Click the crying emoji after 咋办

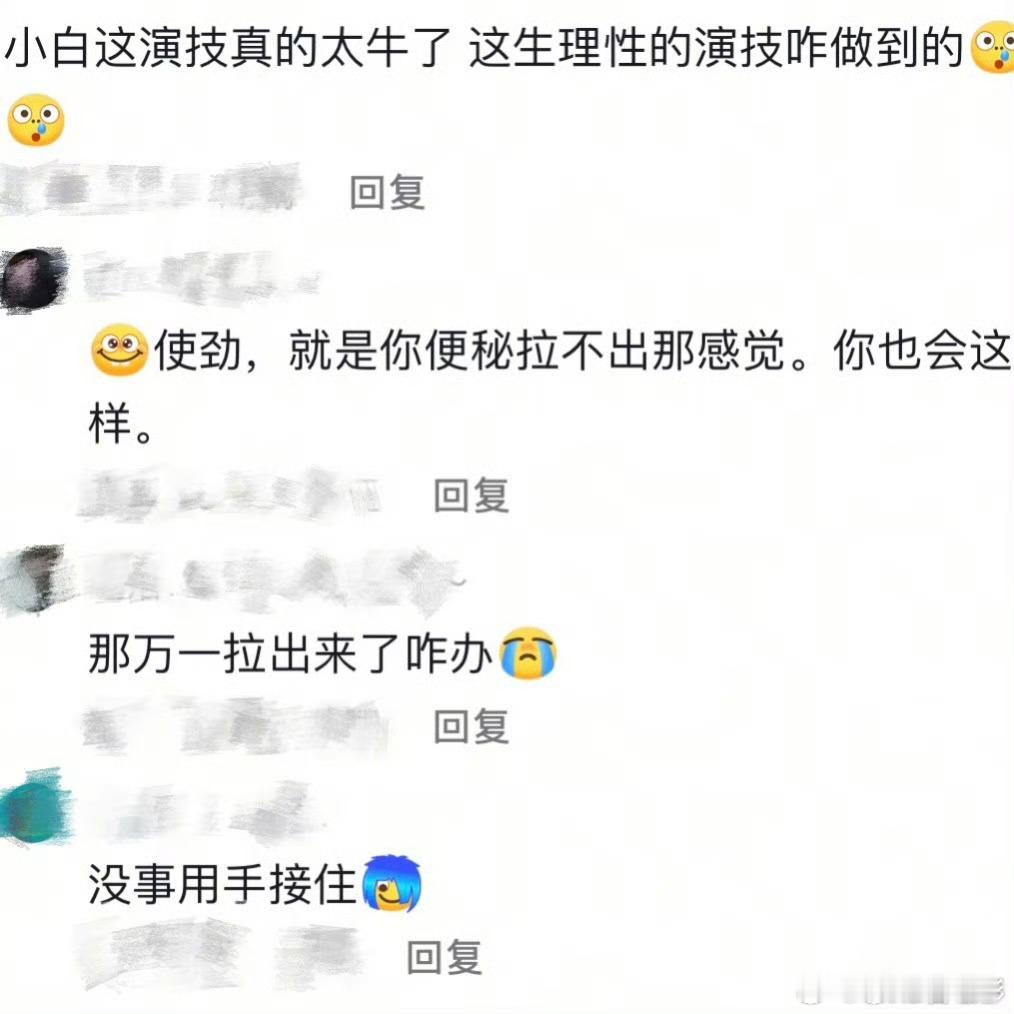(529, 653)
